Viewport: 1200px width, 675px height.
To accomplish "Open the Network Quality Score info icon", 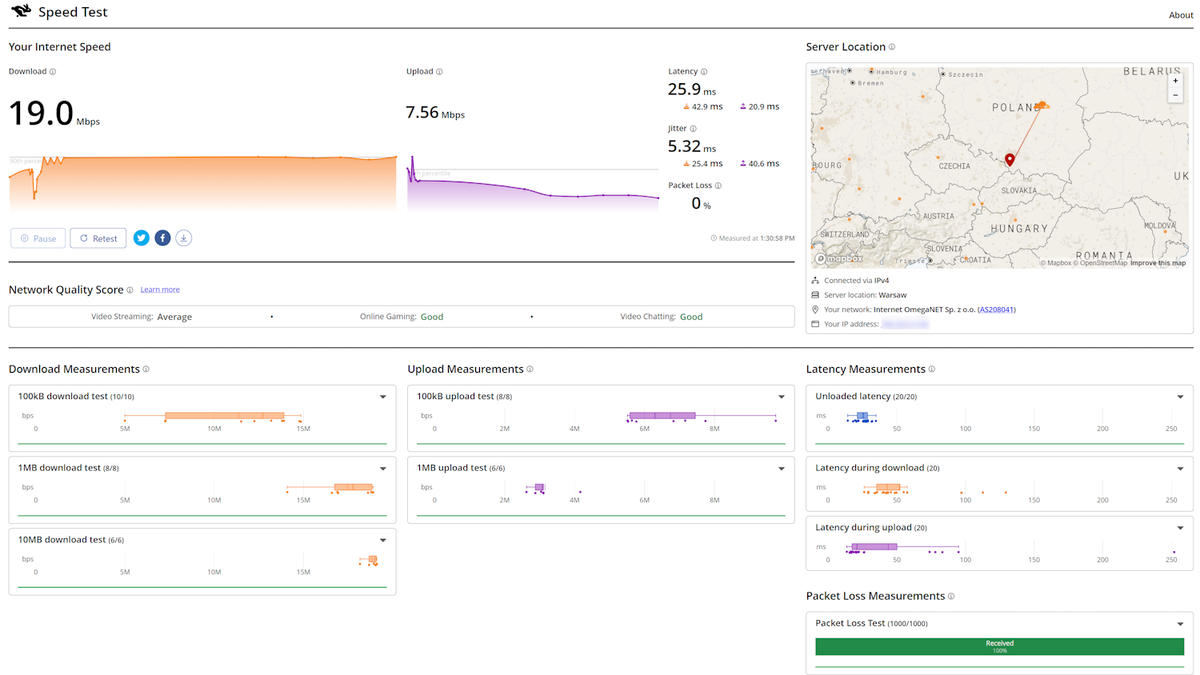I will [x=131, y=289].
